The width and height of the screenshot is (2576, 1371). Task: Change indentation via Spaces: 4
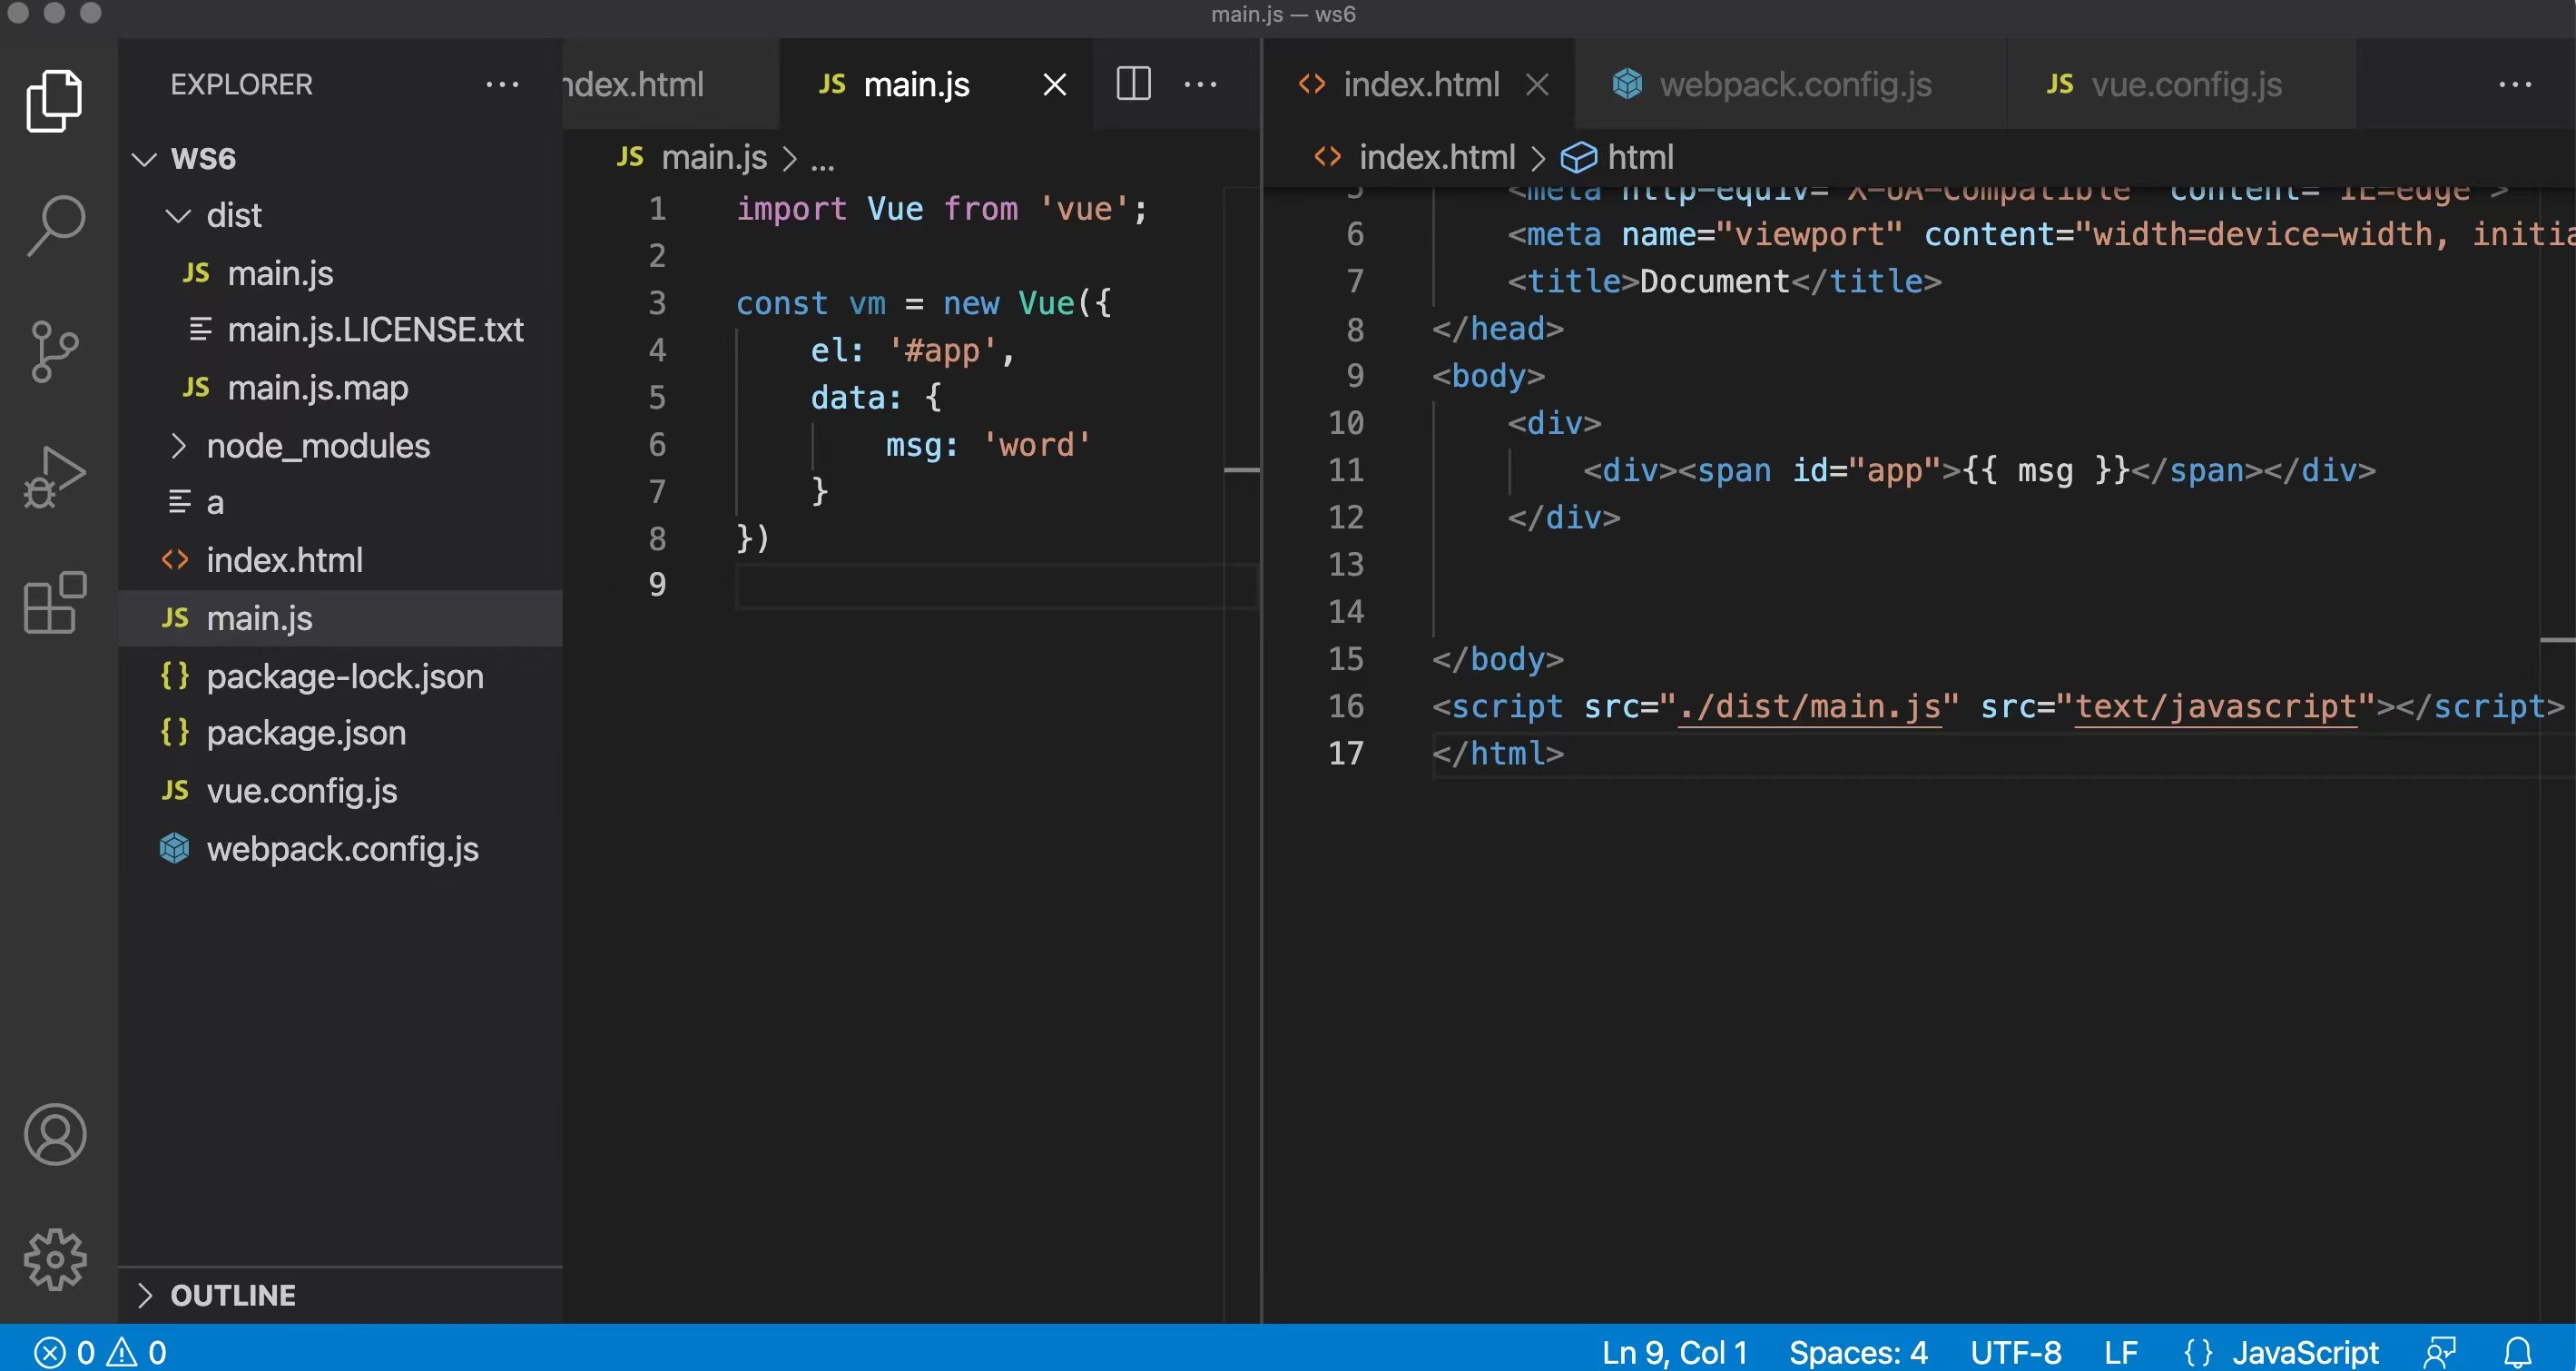[x=1858, y=1353]
